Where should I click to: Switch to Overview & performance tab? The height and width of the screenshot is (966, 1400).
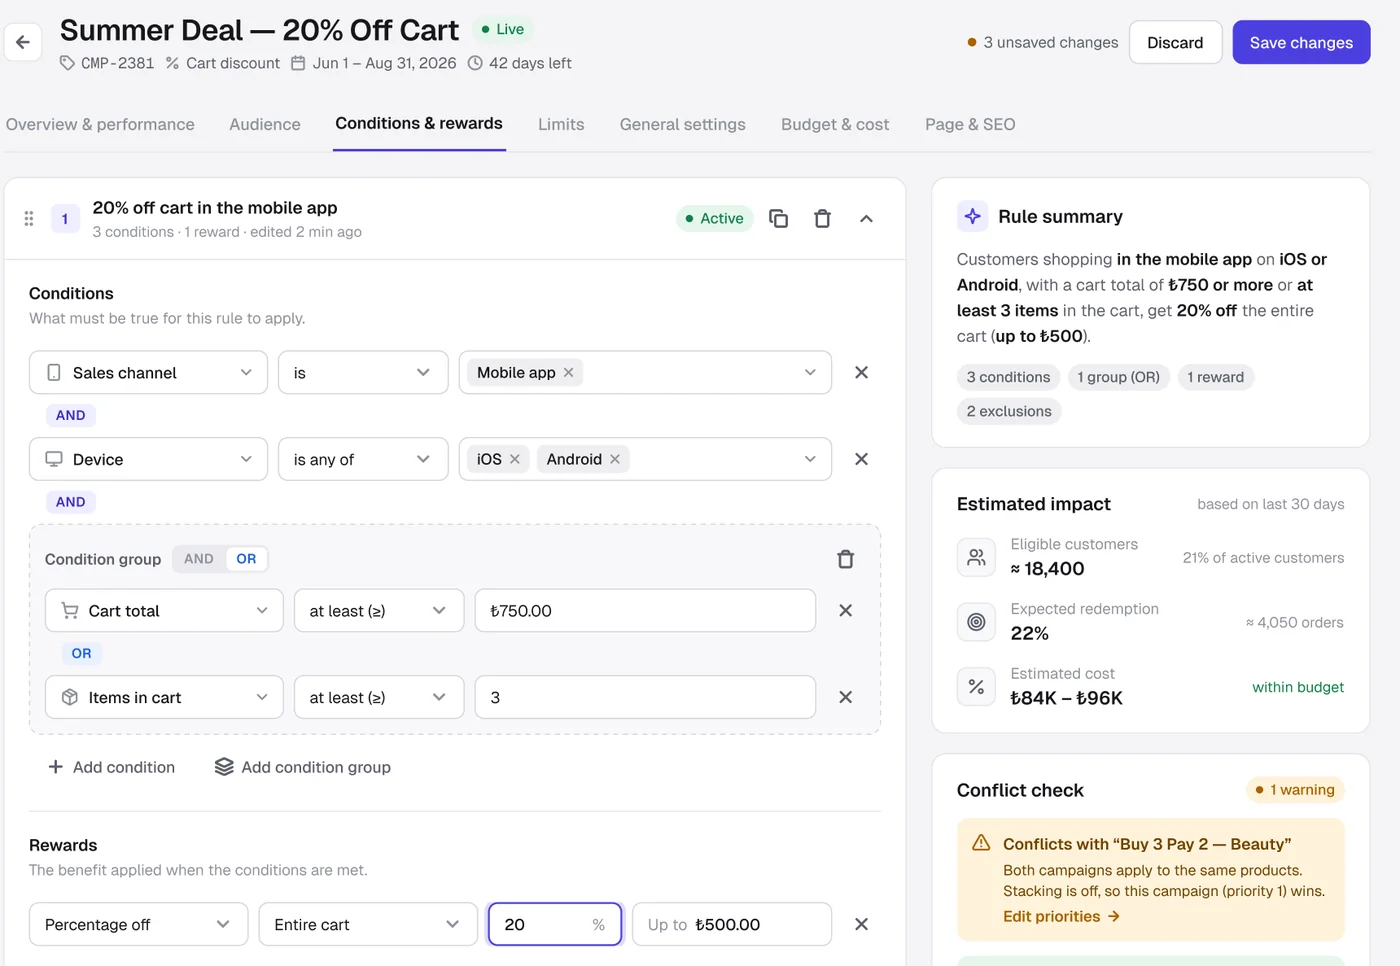pyautogui.click(x=100, y=124)
